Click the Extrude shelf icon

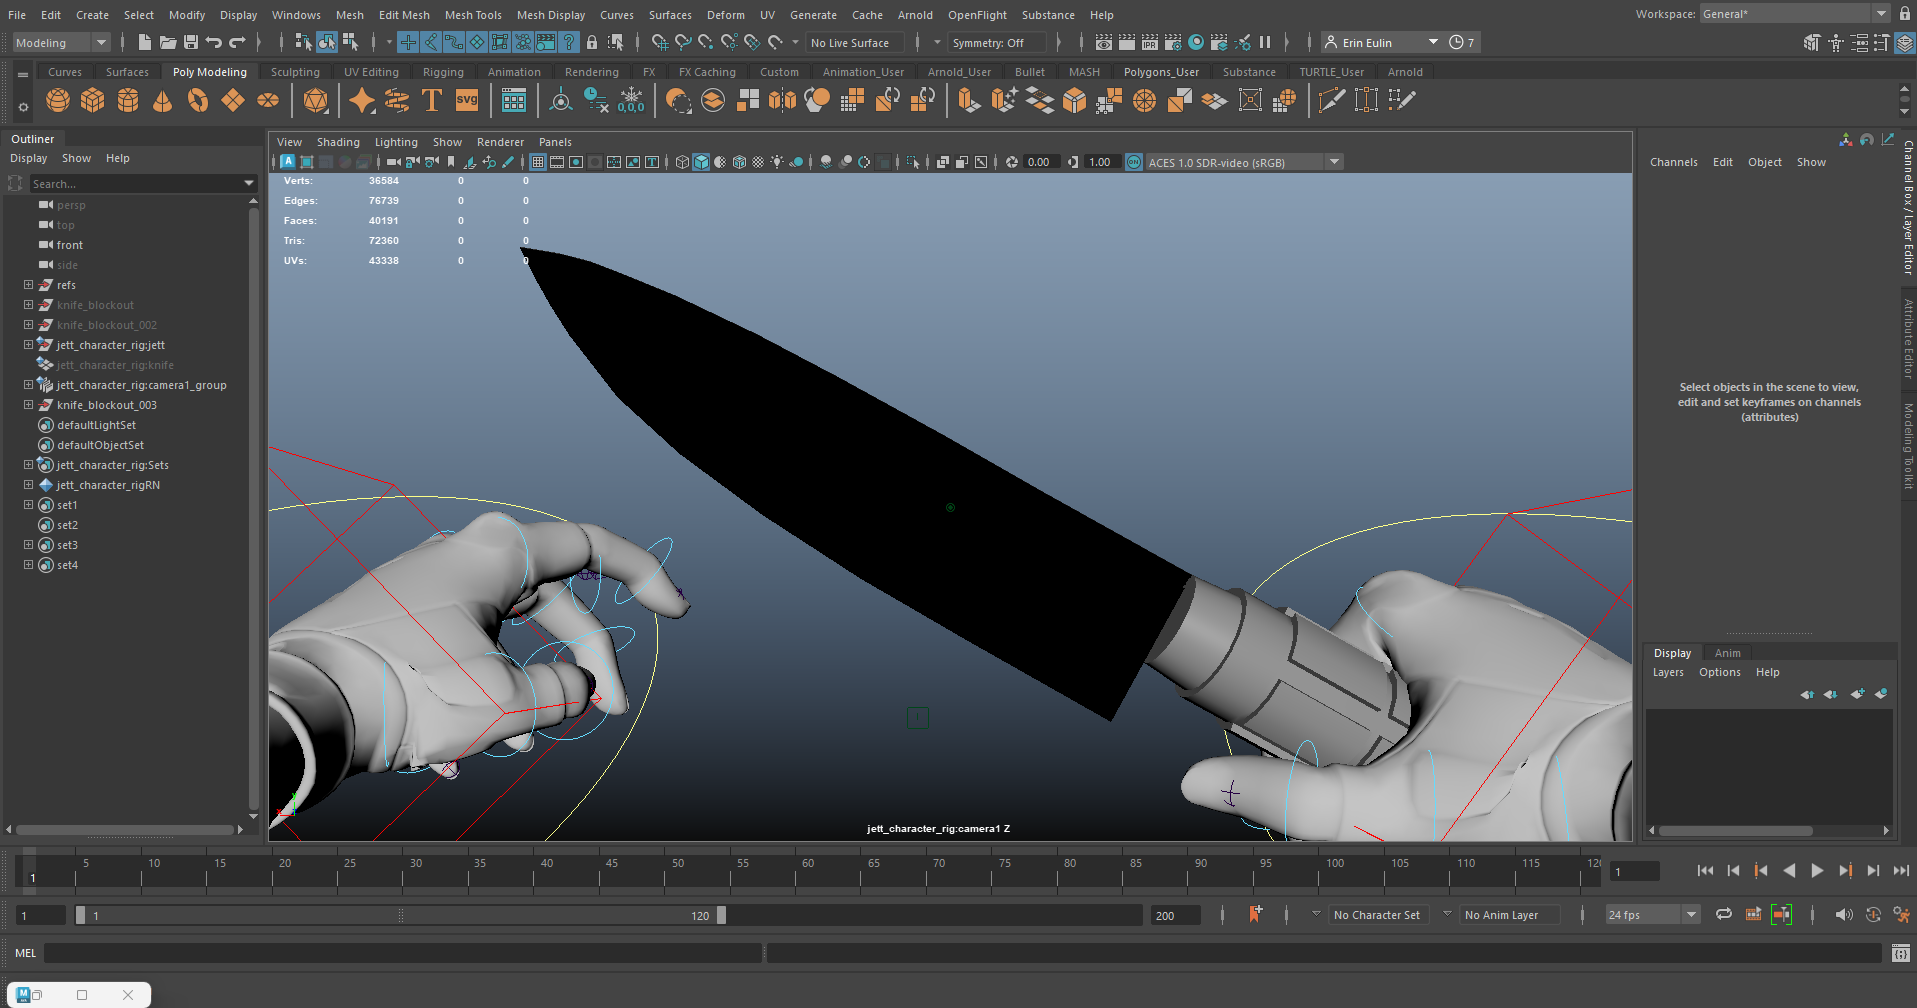pos(968,100)
